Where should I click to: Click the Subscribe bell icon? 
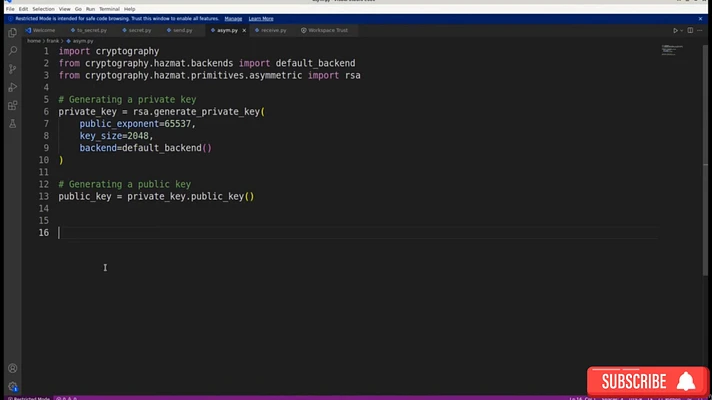686,381
